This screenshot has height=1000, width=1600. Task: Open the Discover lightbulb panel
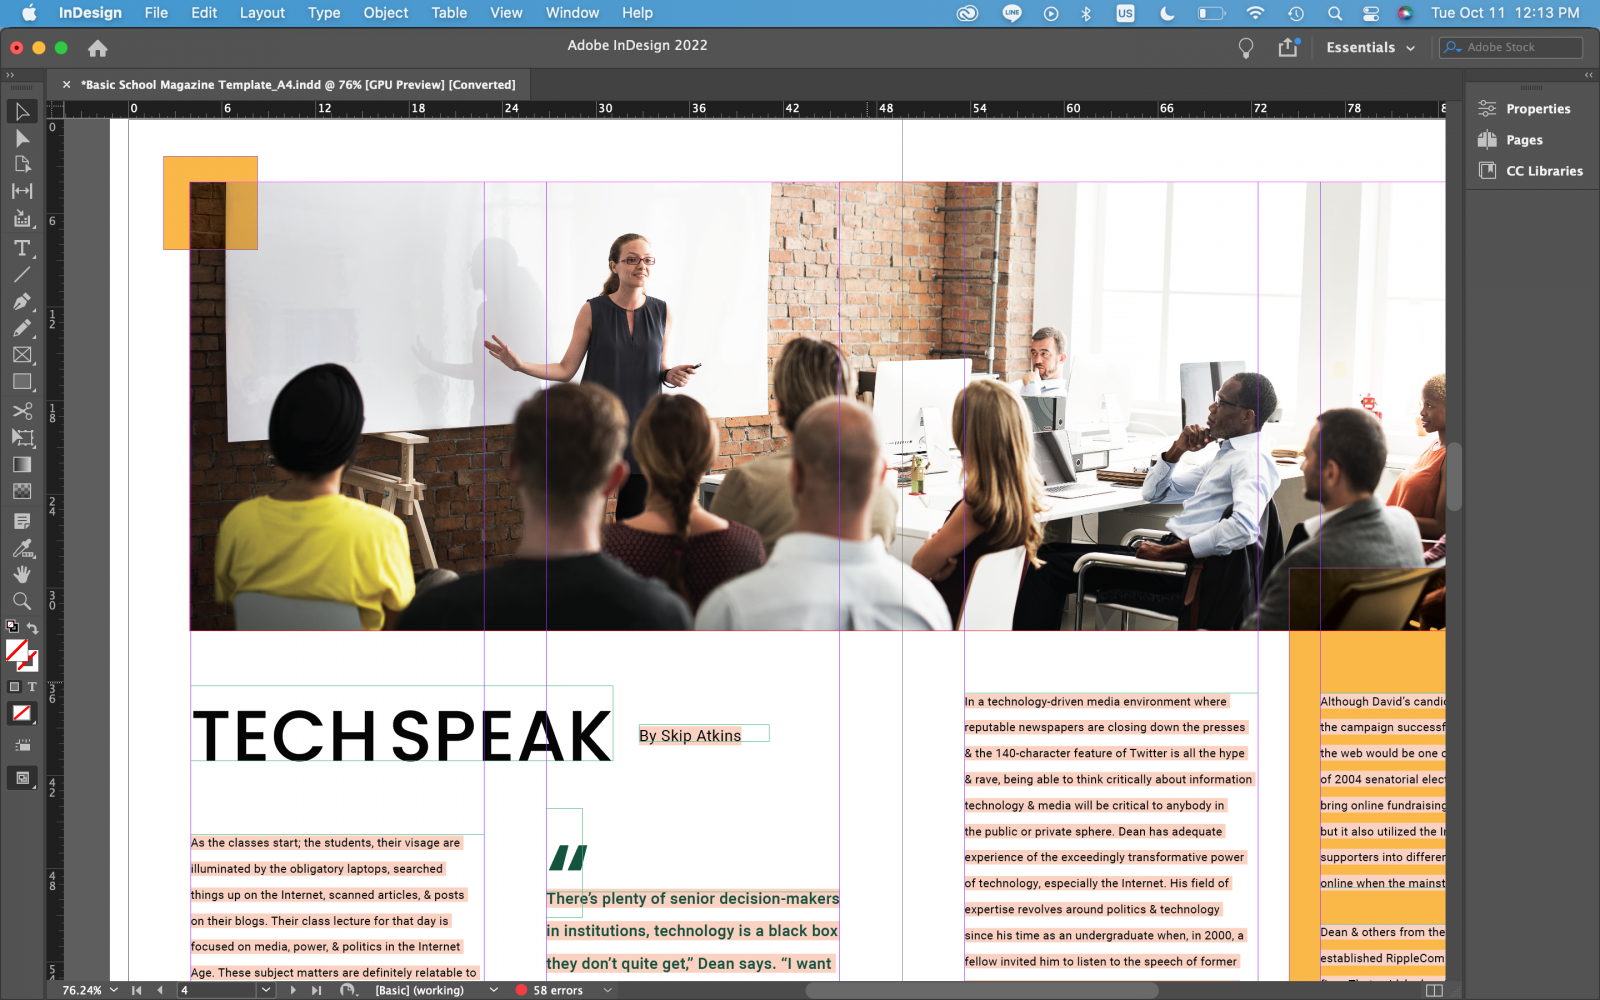click(1246, 48)
